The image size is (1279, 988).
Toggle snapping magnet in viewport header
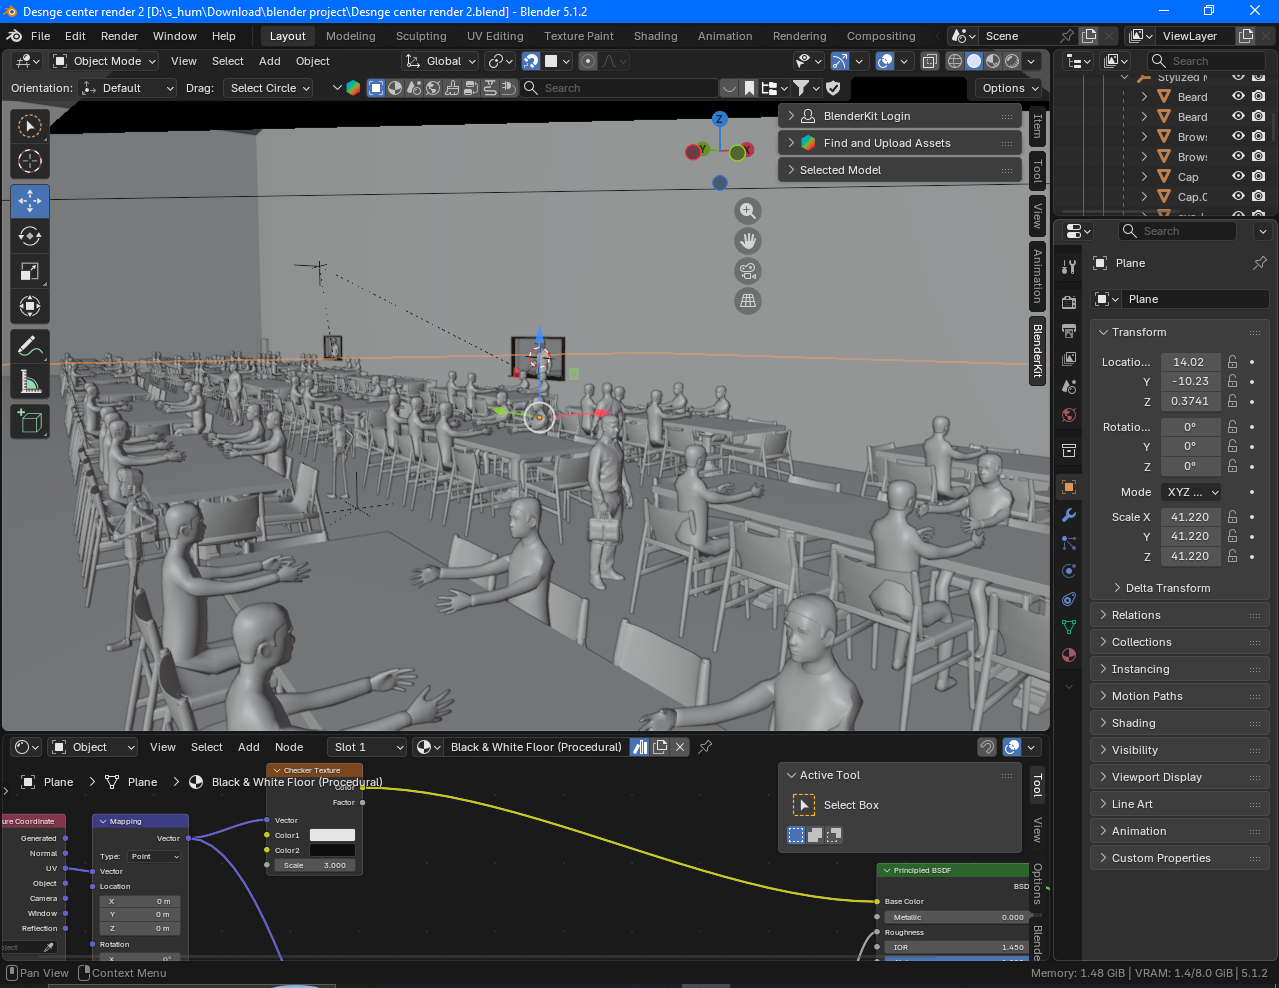[x=531, y=61]
